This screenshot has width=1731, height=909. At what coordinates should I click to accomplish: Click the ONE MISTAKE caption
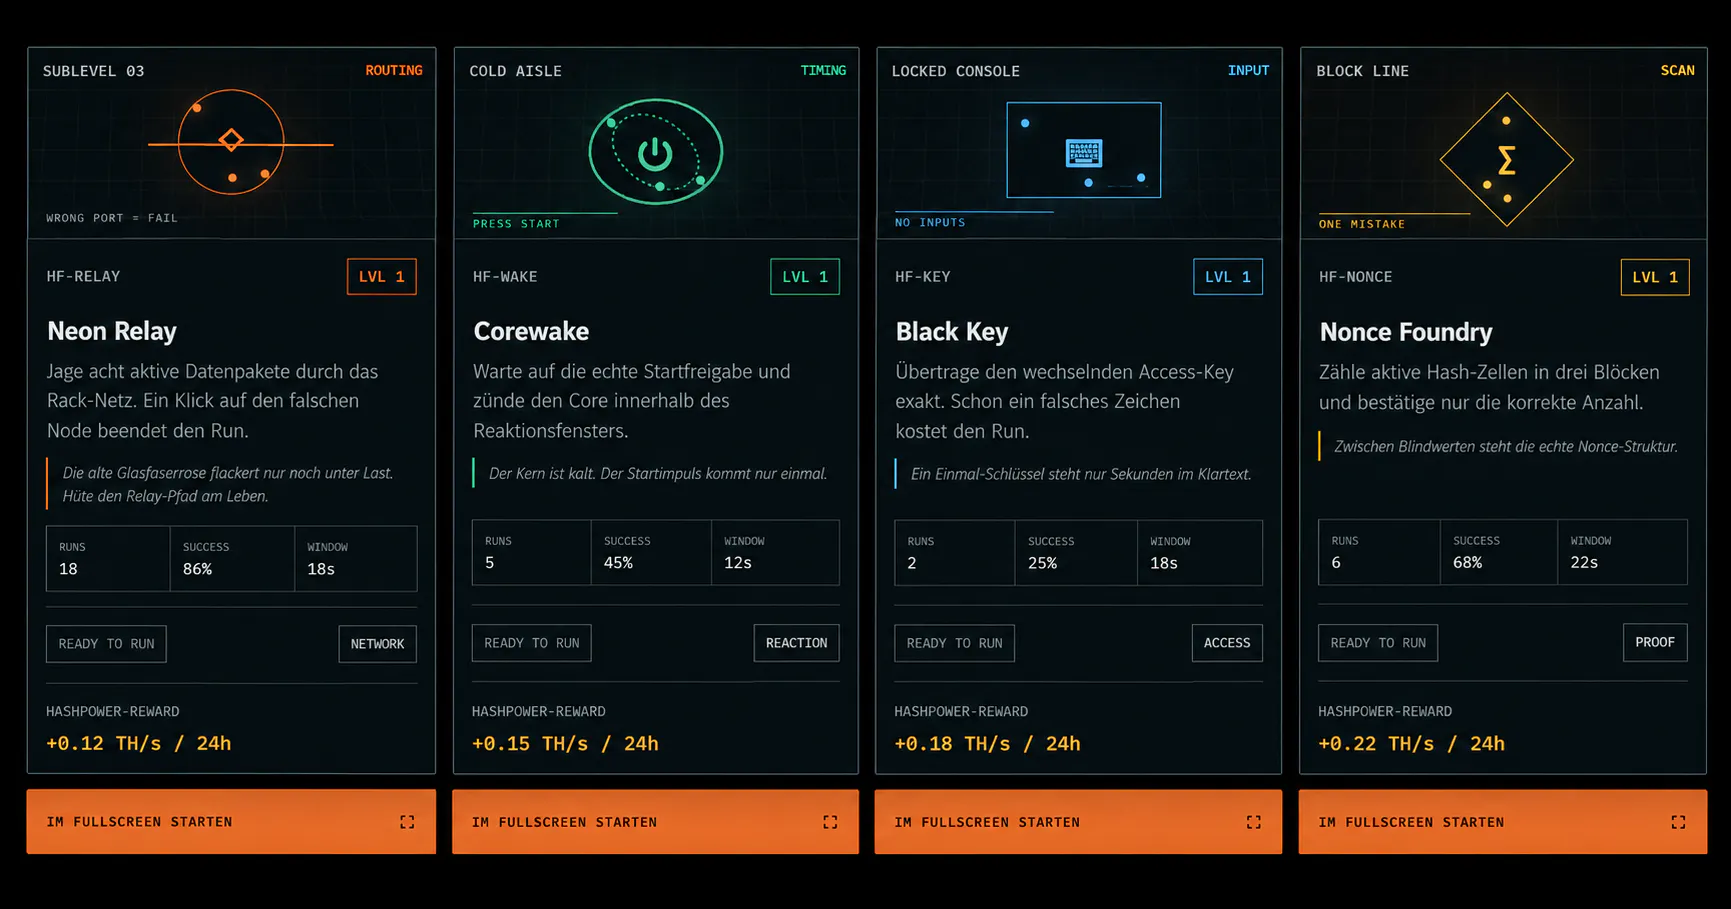point(1362,224)
